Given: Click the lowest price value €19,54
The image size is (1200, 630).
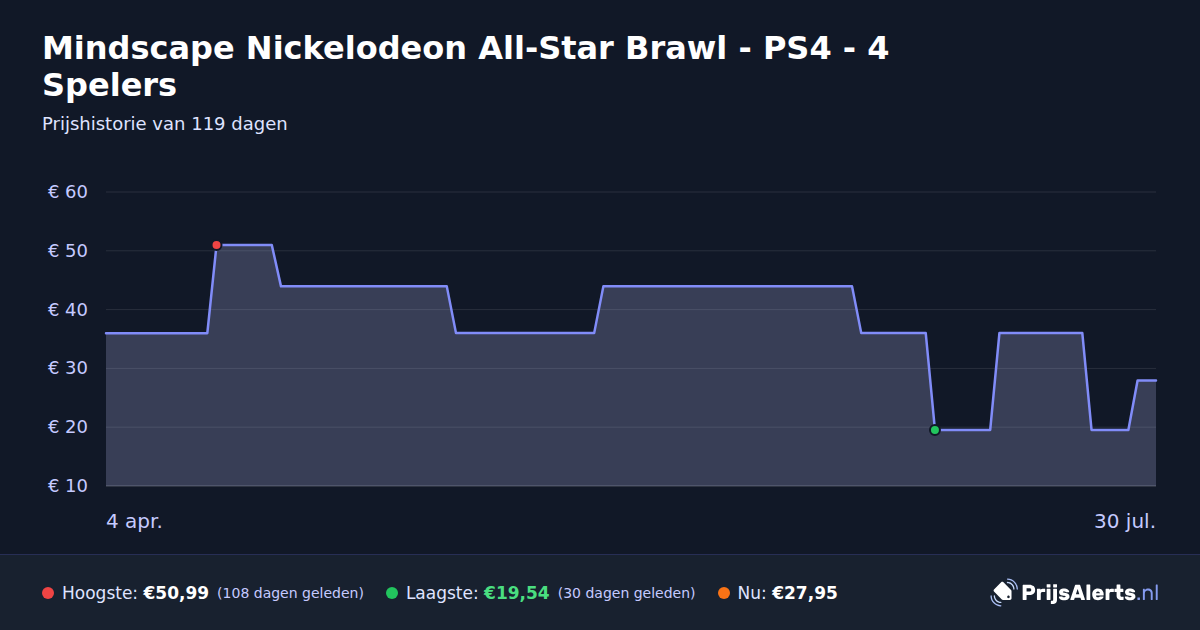Looking at the screenshot, I should 517,593.
